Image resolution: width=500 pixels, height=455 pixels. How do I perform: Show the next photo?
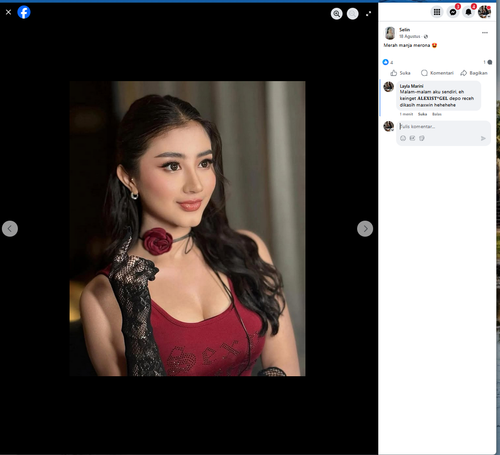pos(365,229)
